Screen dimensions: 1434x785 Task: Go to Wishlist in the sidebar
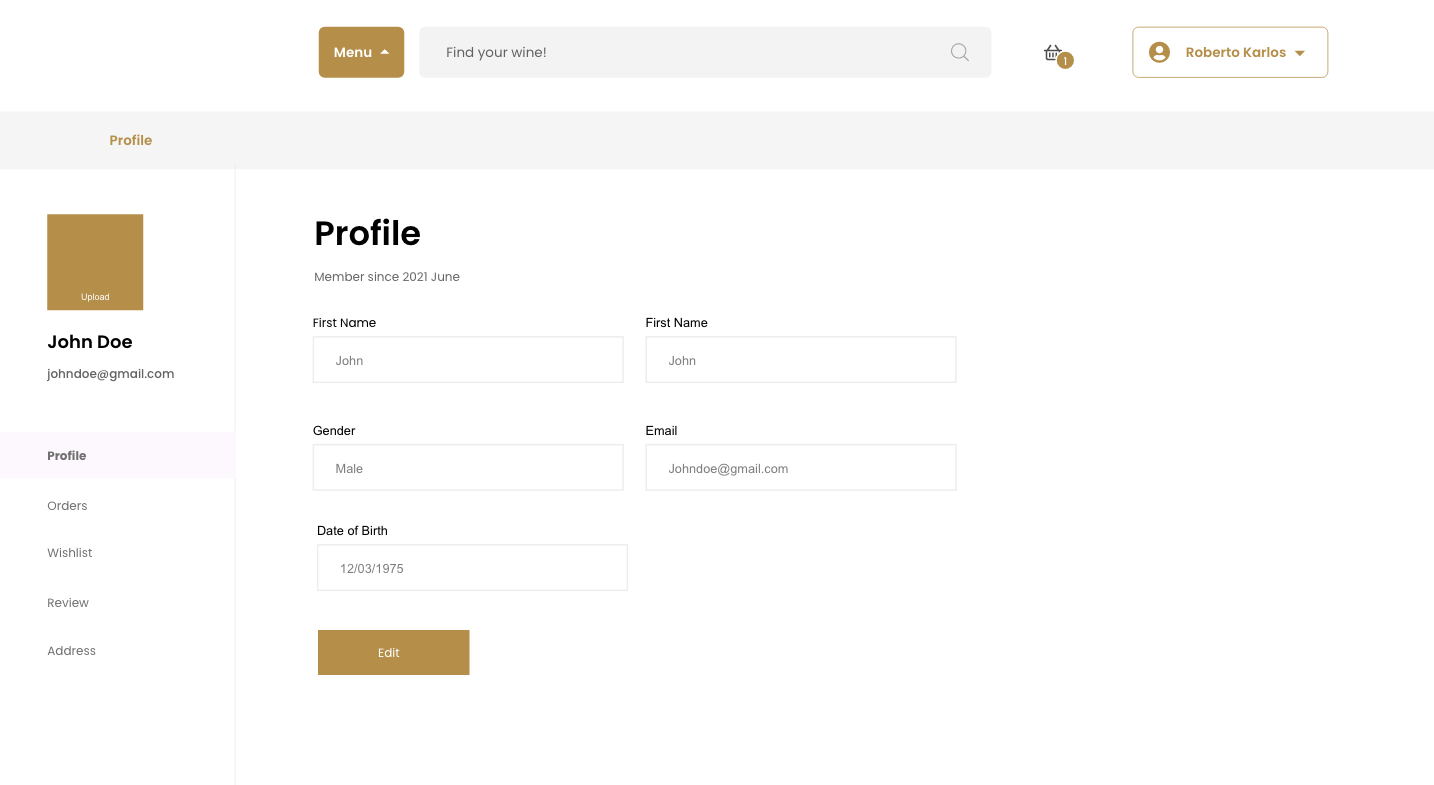pyautogui.click(x=70, y=552)
